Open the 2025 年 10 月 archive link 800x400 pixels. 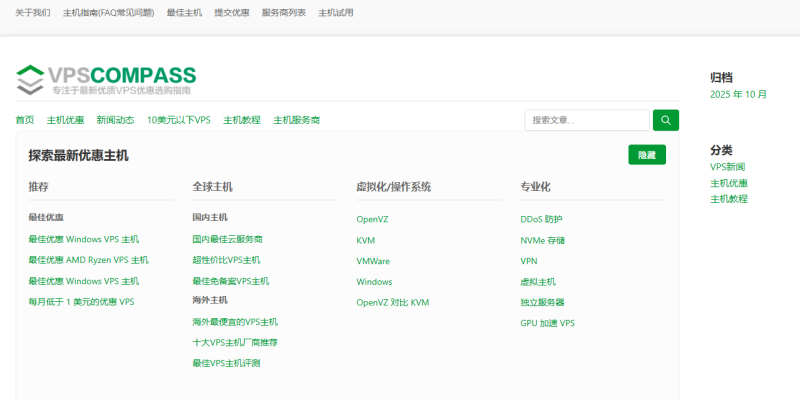738,94
